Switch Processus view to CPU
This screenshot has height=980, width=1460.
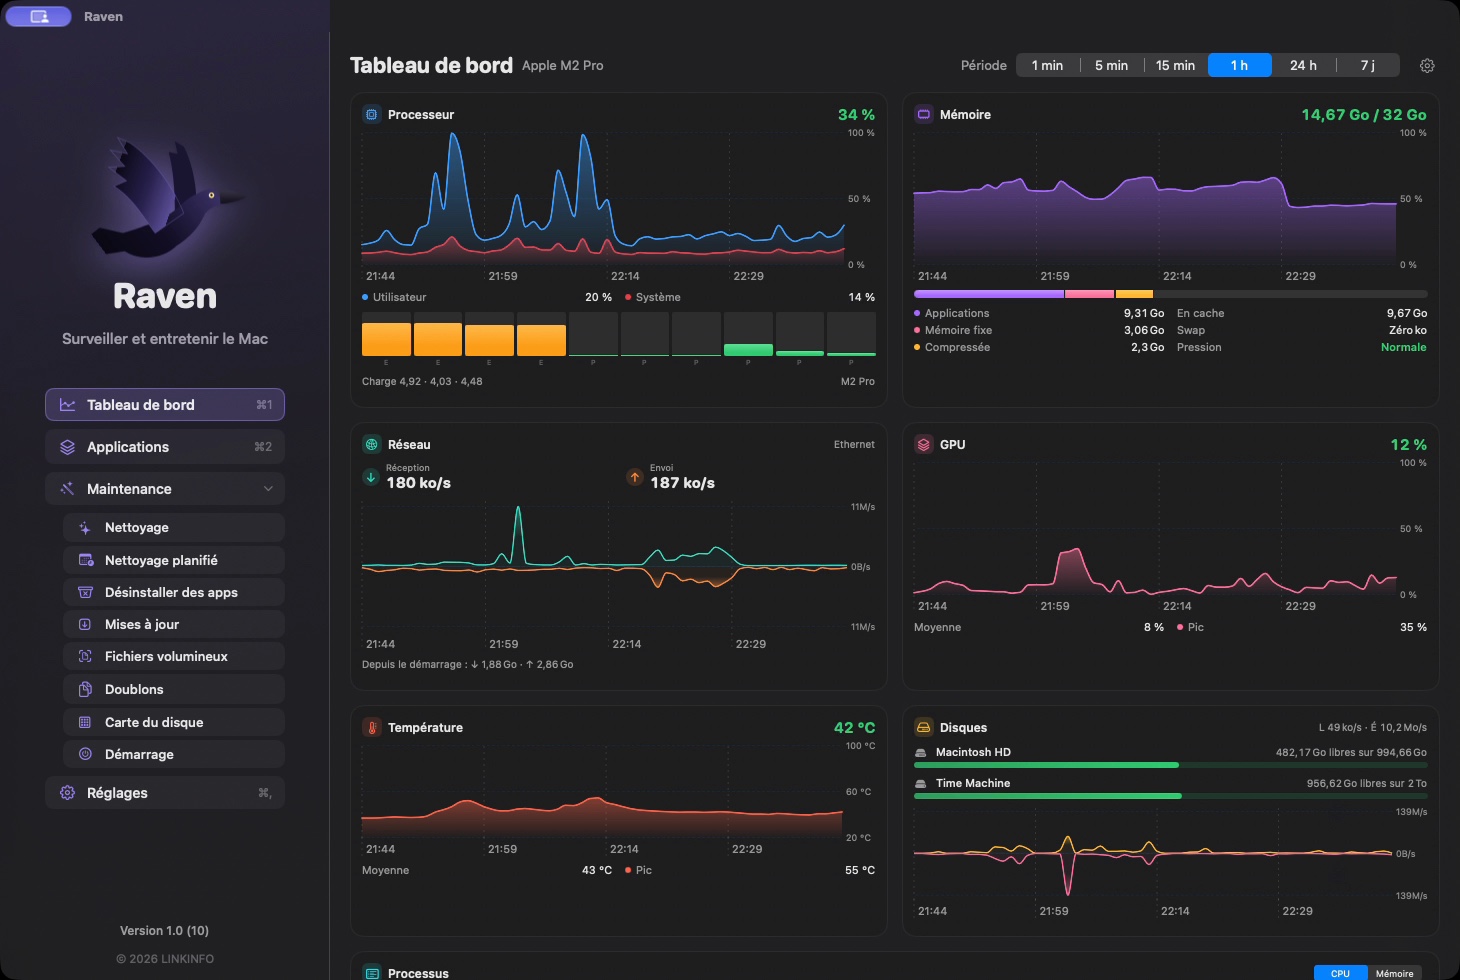tap(1340, 973)
